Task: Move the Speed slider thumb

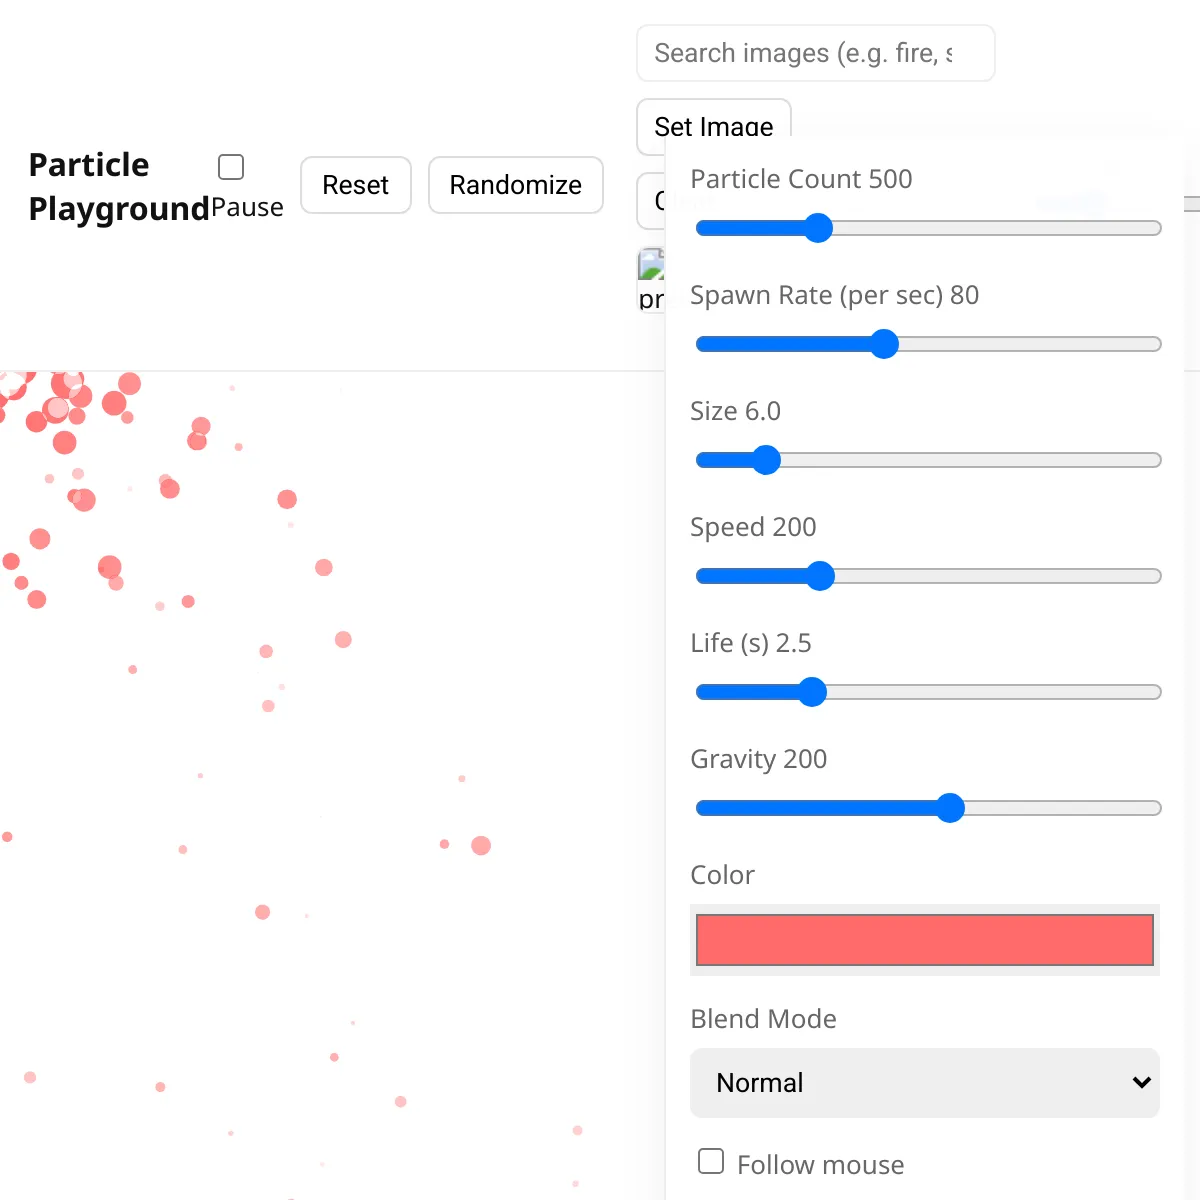Action: (820, 576)
